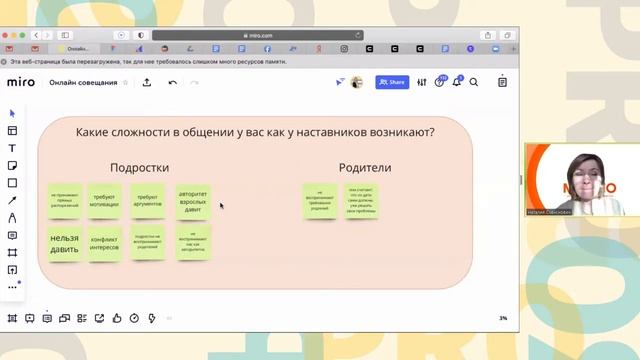Start screen sharing from bottom toolbar
Image resolution: width=640 pixels, height=360 pixels.
tap(100, 318)
